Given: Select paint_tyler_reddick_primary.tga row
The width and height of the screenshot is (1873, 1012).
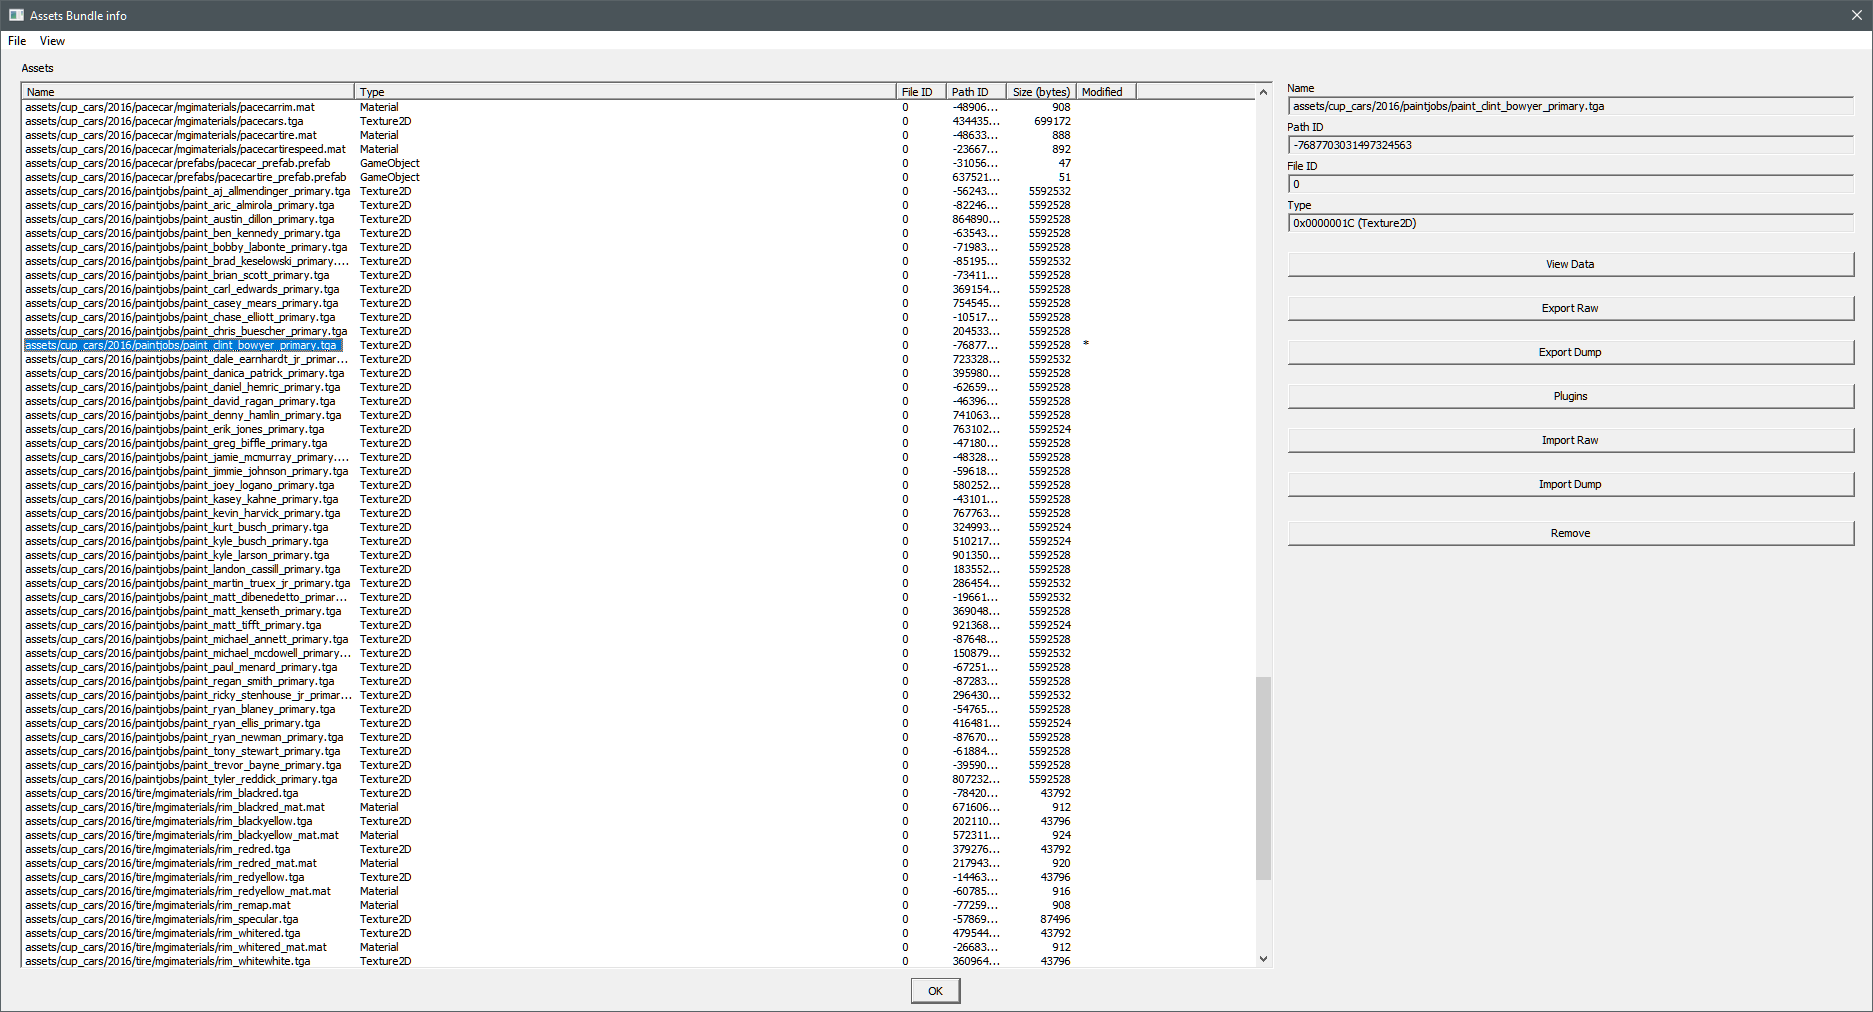Looking at the screenshot, I should (x=638, y=779).
